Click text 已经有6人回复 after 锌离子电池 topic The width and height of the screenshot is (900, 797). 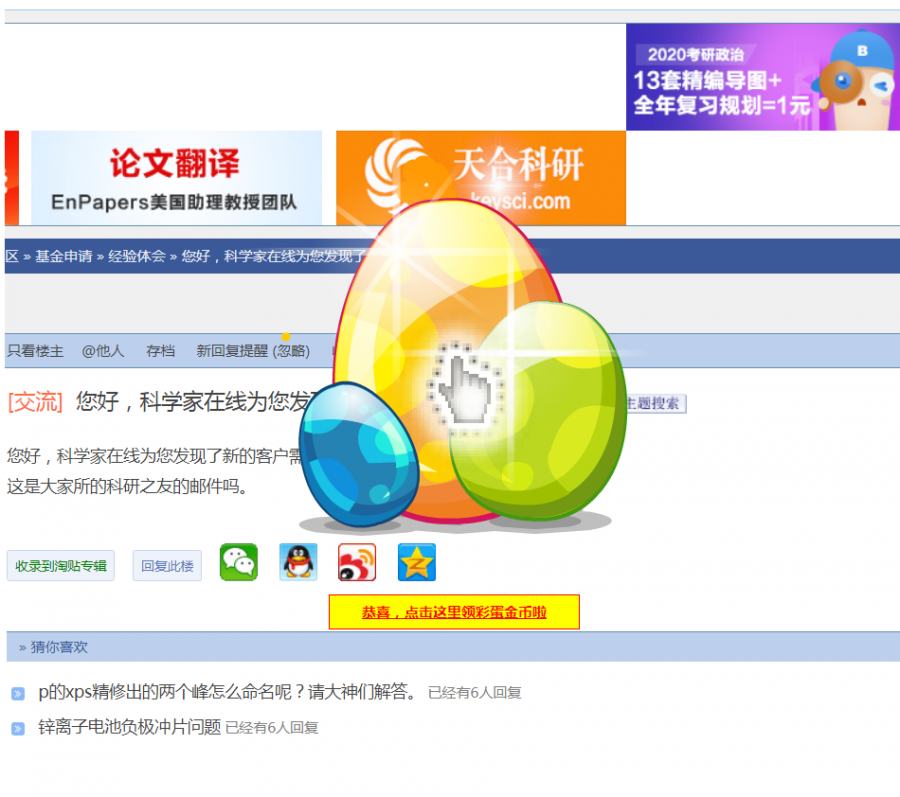click(272, 728)
